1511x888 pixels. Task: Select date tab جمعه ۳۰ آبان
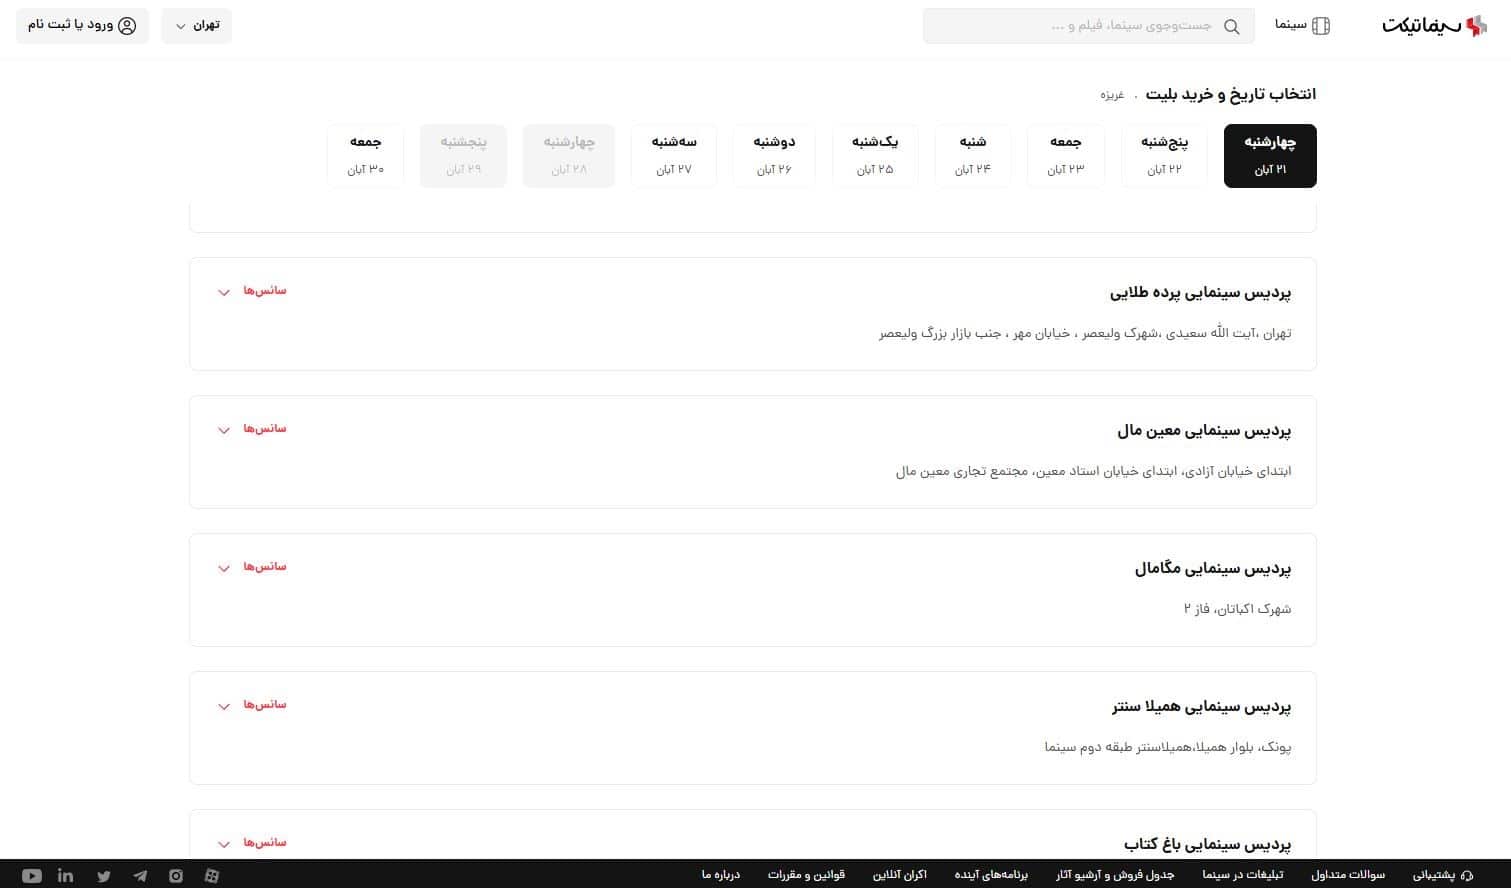click(x=365, y=156)
